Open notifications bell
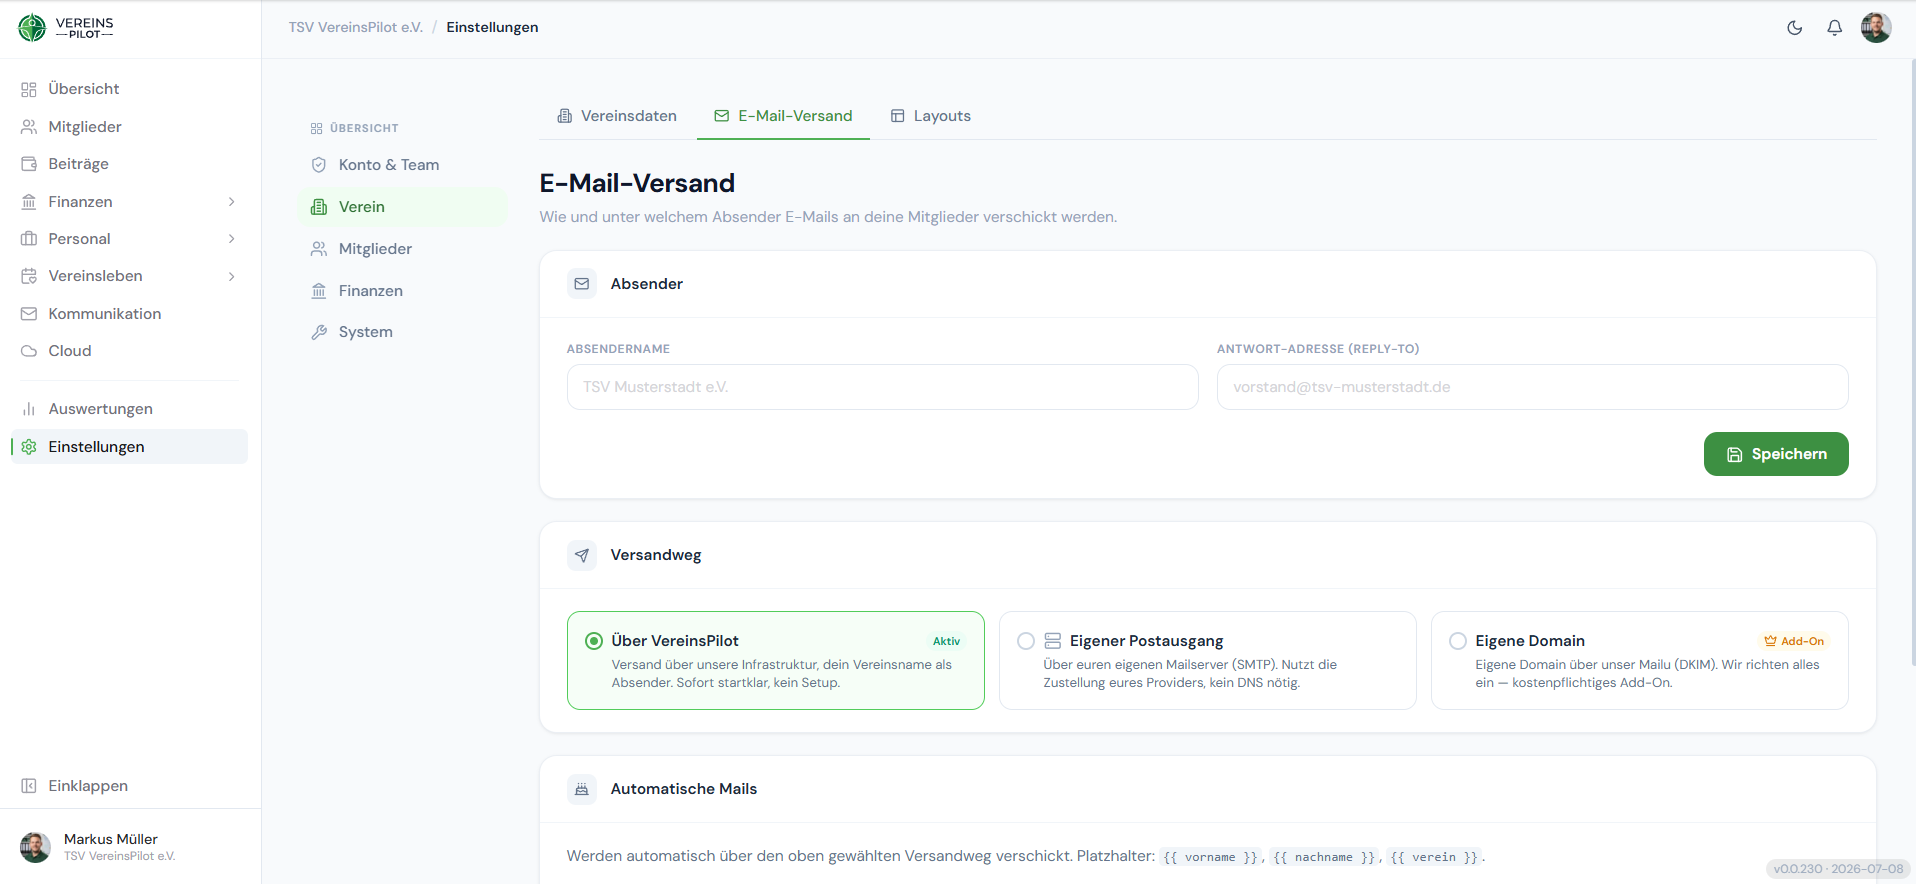The height and width of the screenshot is (884, 1916). click(x=1835, y=28)
